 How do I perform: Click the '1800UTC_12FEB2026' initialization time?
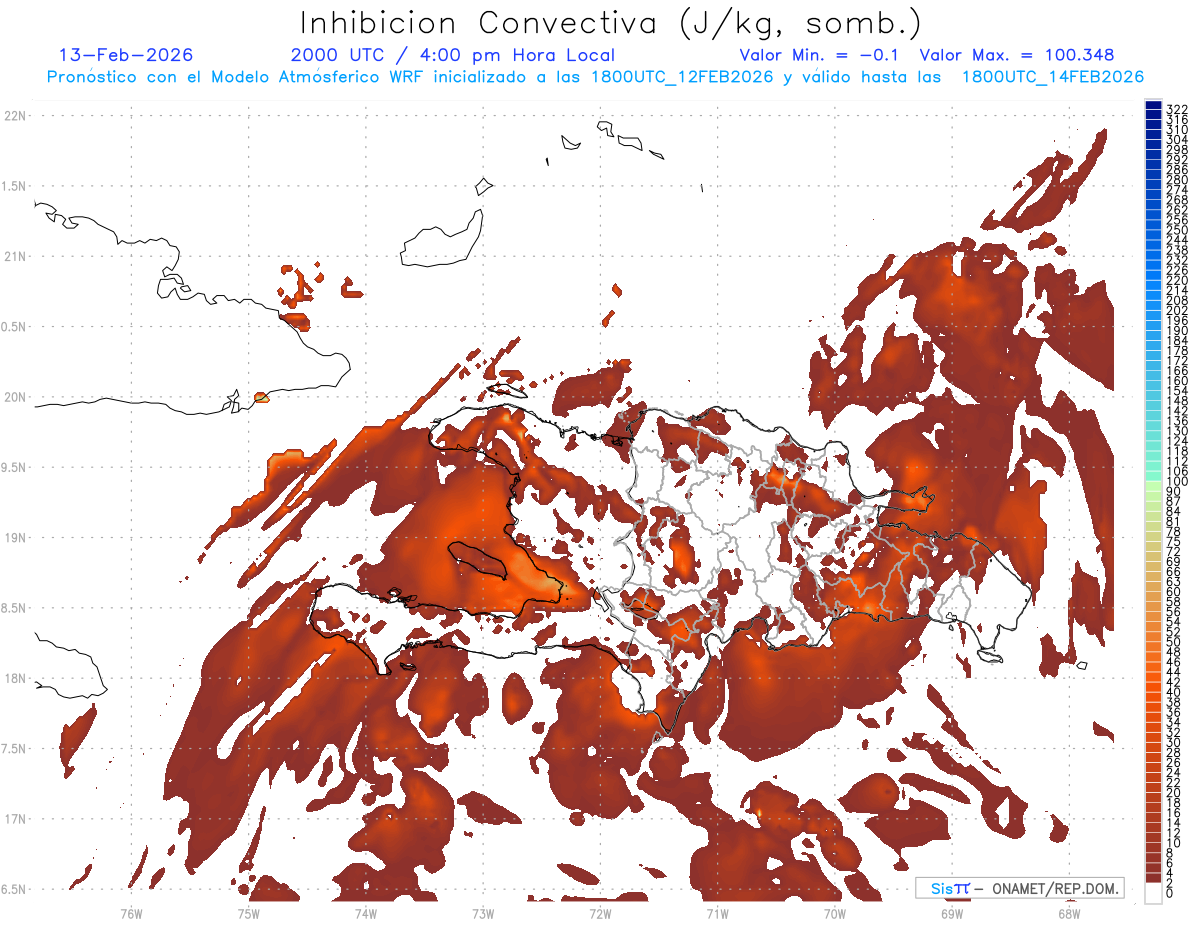682,77
